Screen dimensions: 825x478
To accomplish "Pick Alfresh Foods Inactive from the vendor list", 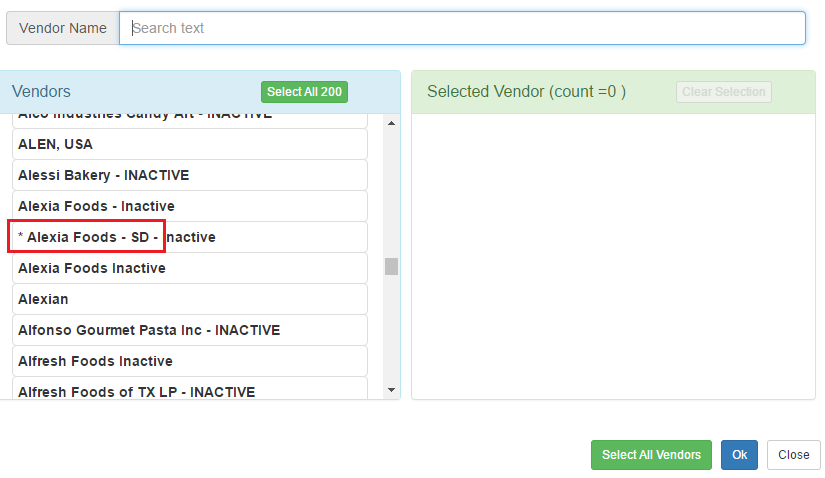I will 190,361.
